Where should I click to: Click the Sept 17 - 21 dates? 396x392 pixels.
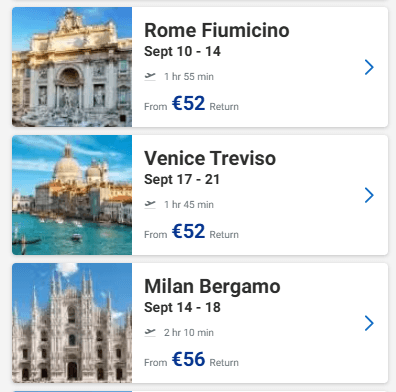pyautogui.click(x=182, y=180)
